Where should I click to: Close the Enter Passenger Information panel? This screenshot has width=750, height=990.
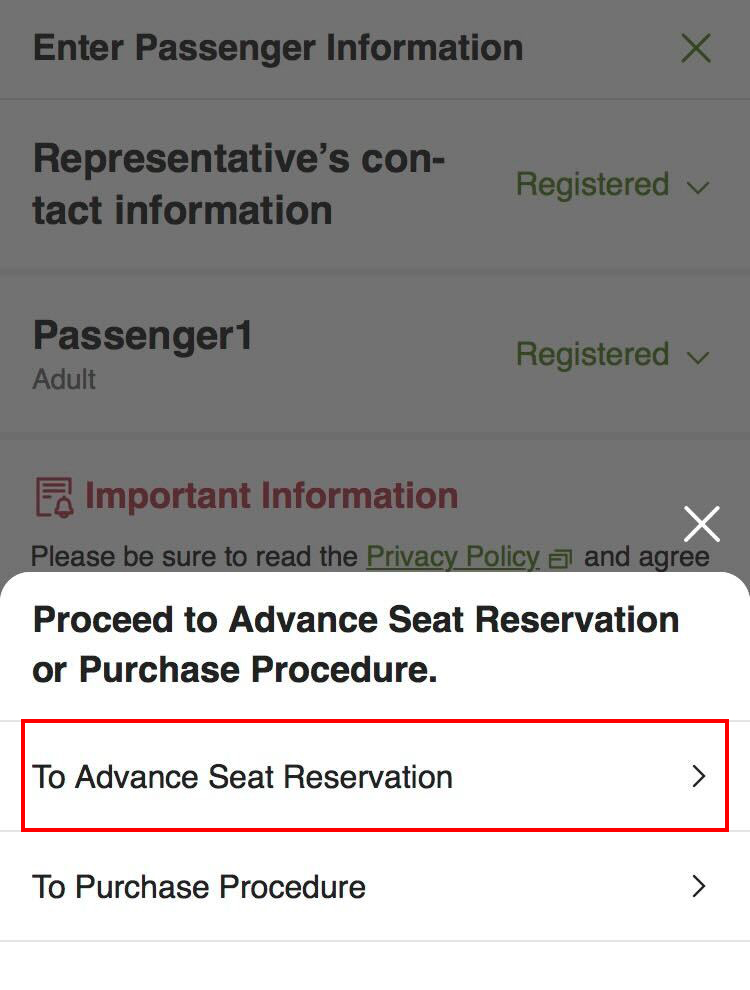coord(696,48)
